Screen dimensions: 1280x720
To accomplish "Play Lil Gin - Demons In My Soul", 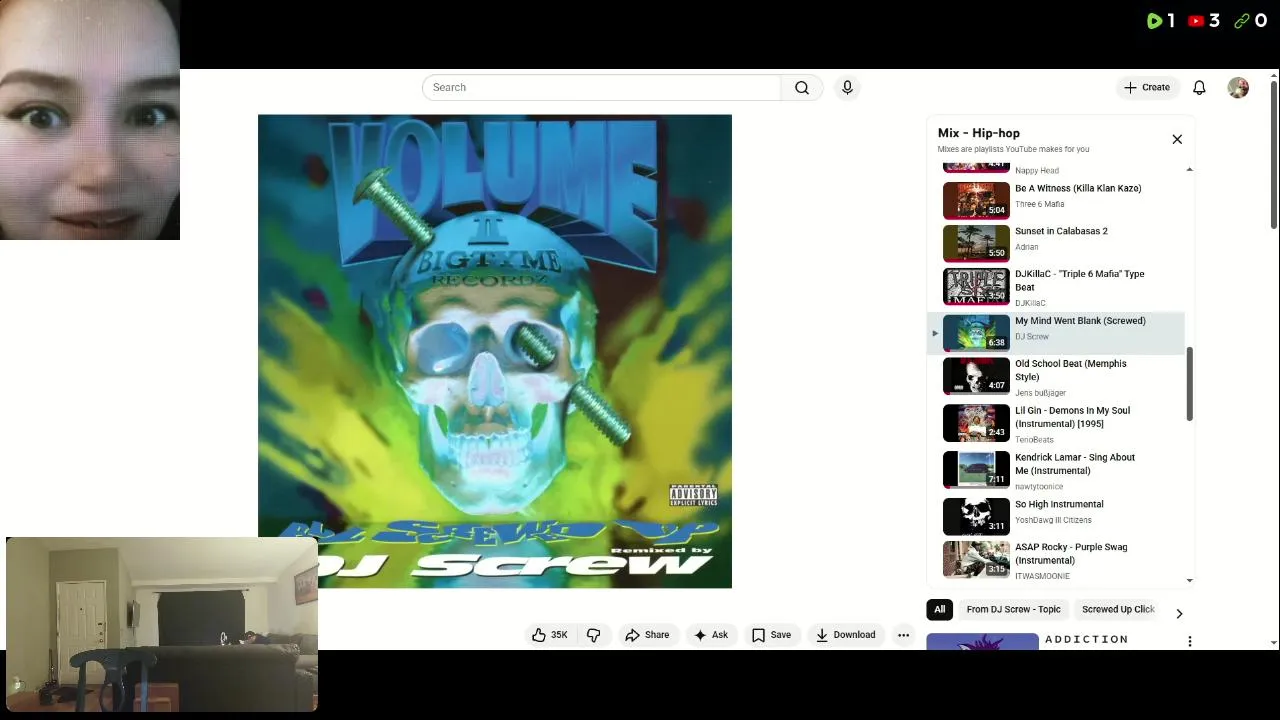I will 1057,424.
